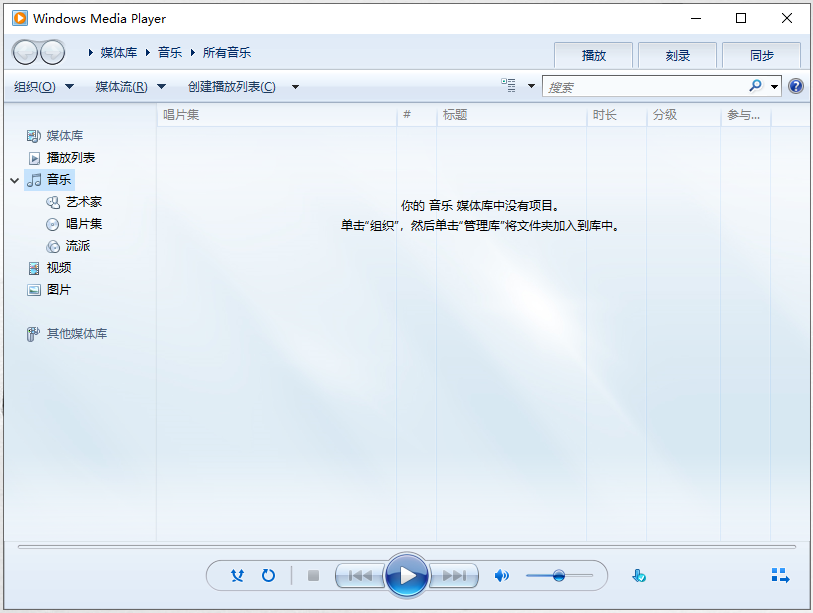
Task: Click the 播放列表 play icon
Action: [x=34, y=158]
